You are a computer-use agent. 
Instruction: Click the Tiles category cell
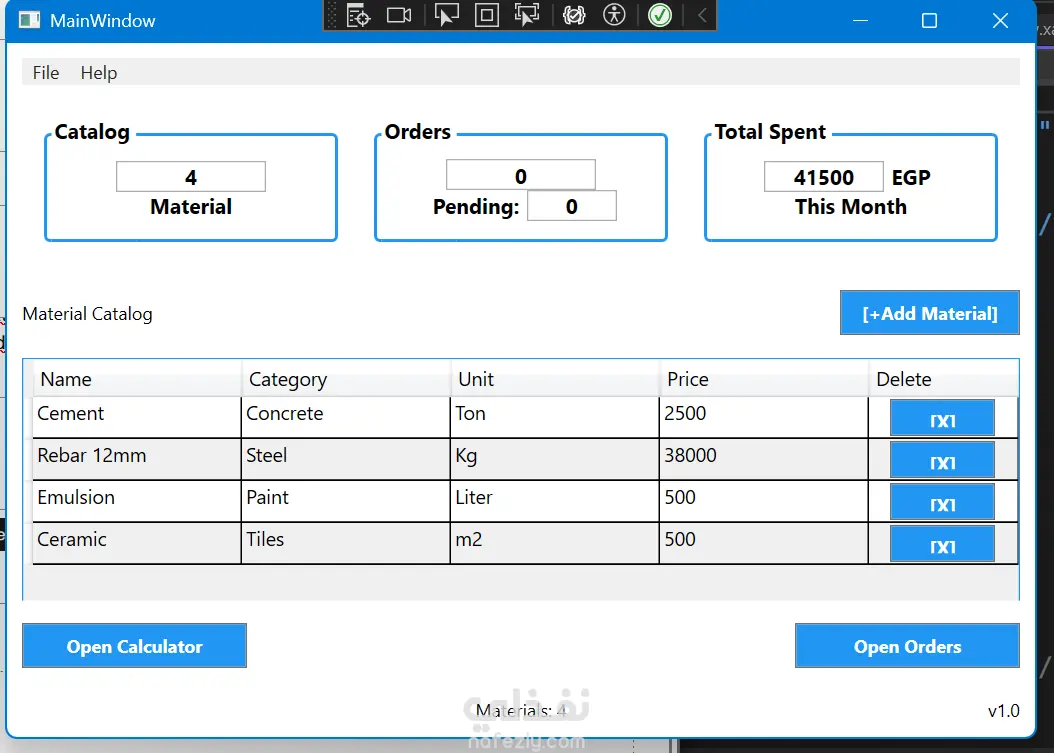(x=346, y=543)
